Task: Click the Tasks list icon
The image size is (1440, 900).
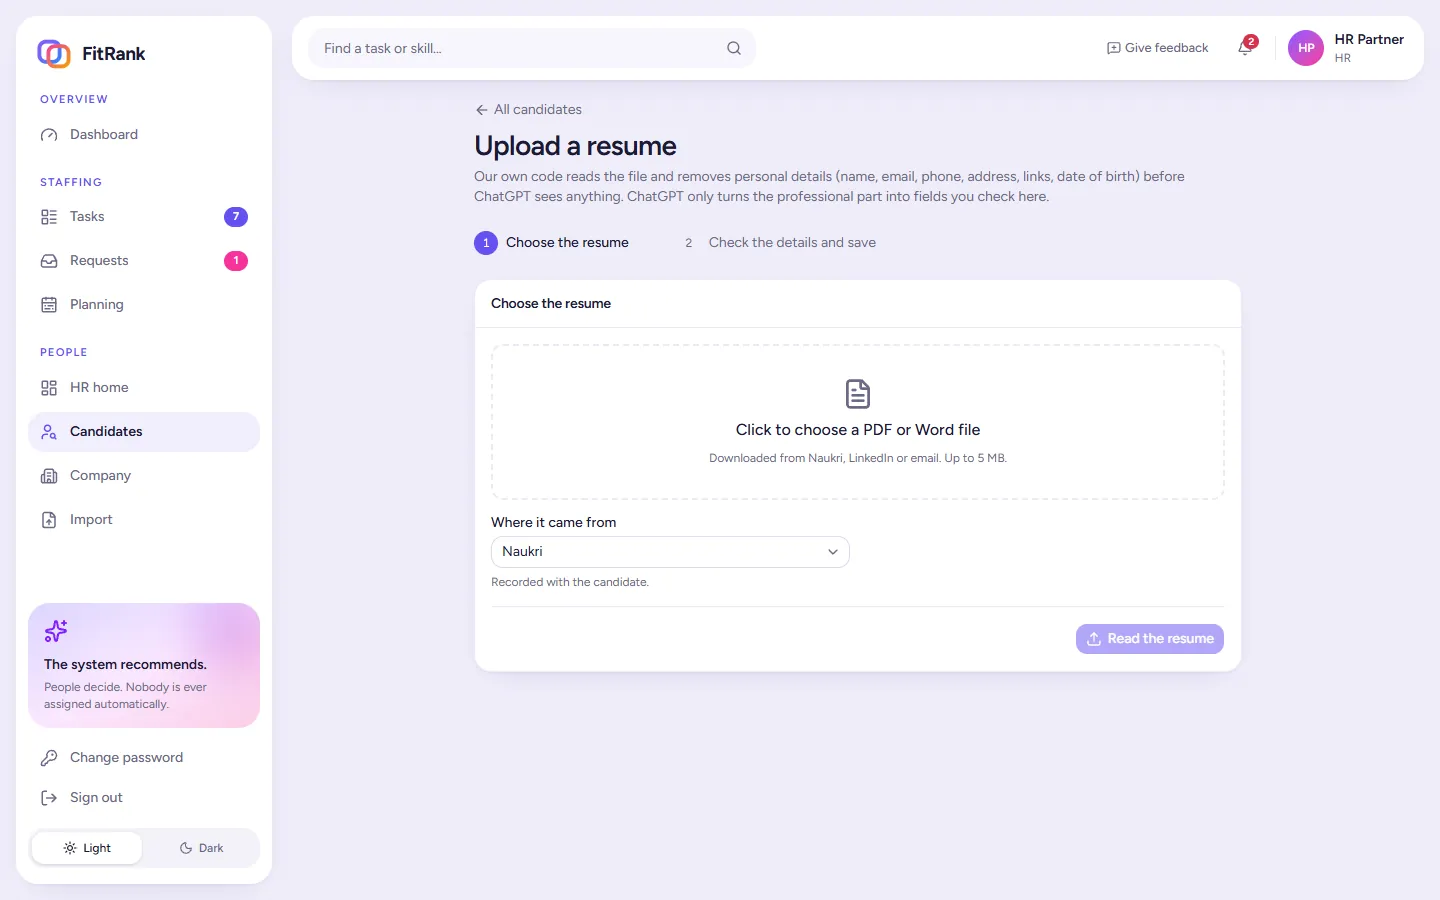Action: pos(49,217)
